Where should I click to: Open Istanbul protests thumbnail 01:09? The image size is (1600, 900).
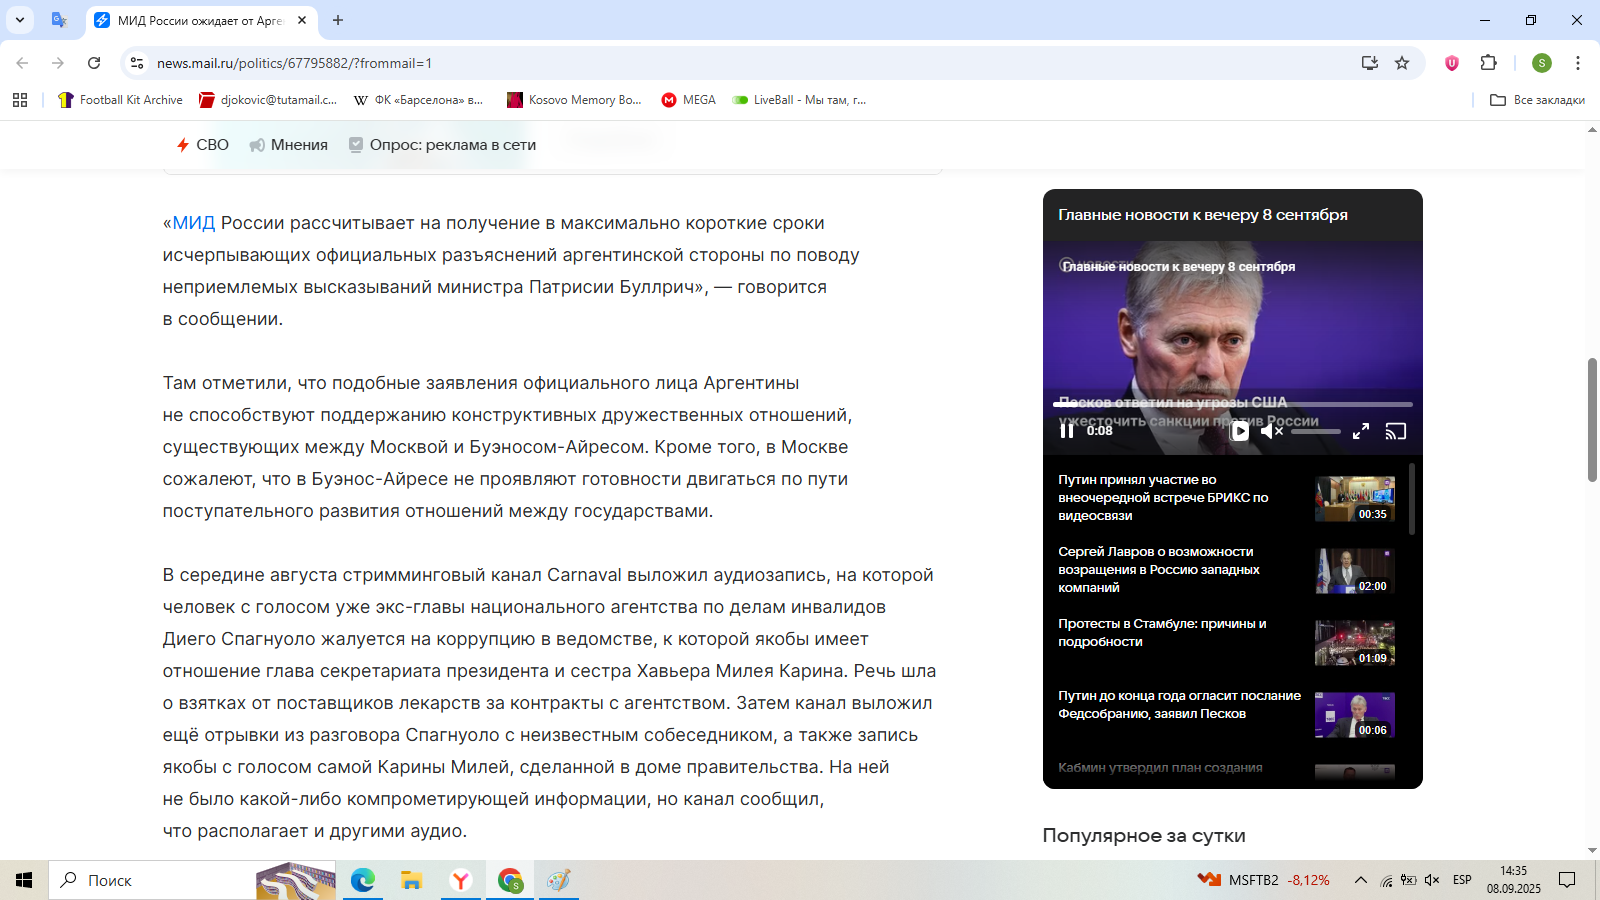(x=1355, y=643)
